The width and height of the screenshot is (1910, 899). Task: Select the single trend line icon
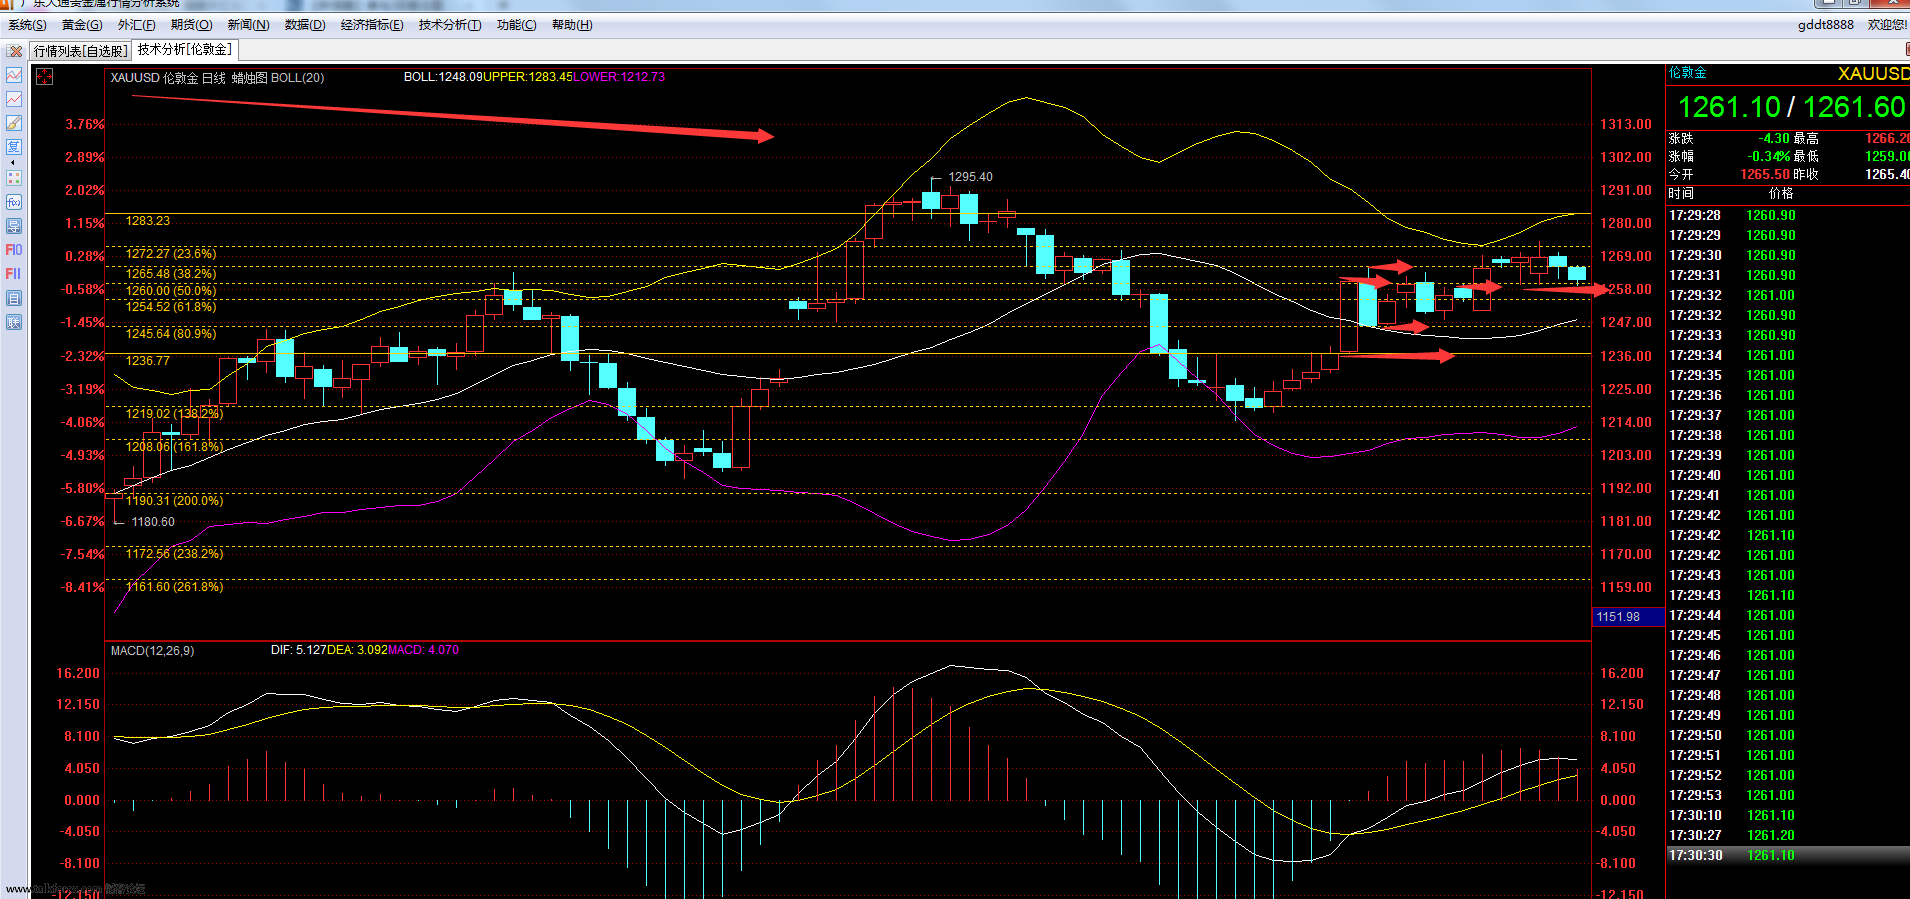14,99
